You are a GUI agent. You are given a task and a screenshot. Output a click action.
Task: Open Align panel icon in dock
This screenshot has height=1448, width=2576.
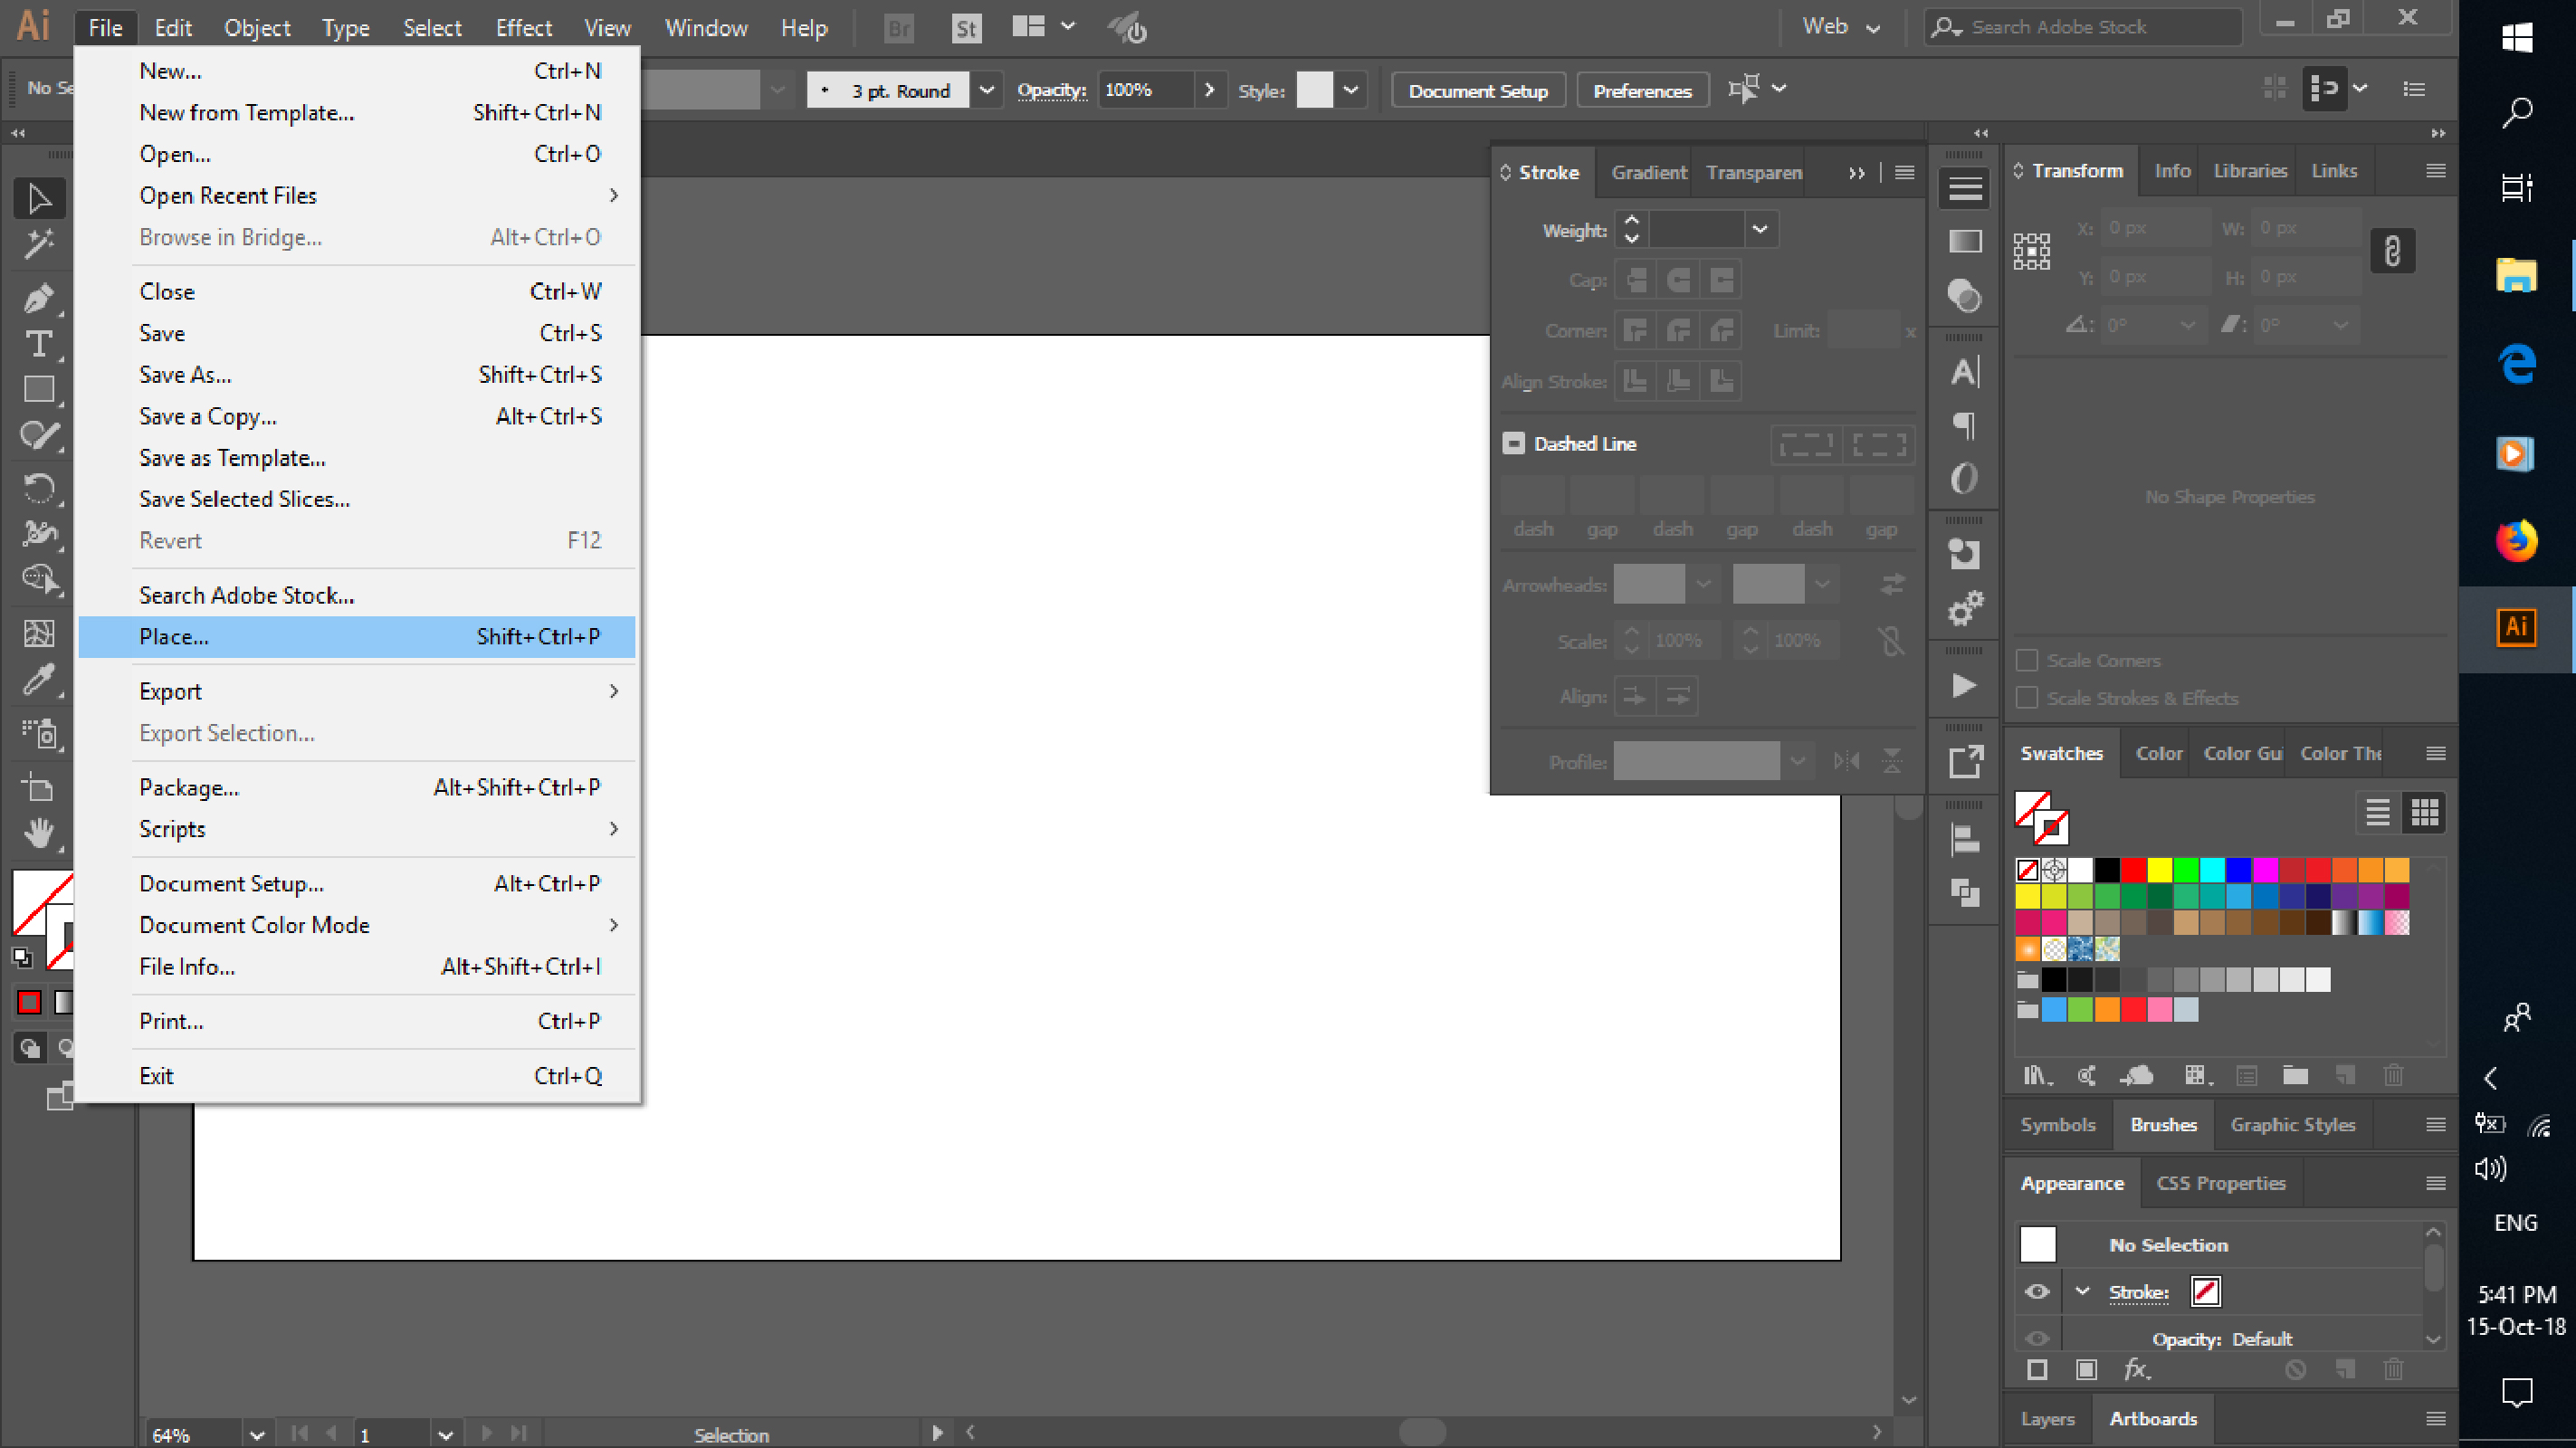[x=1964, y=839]
